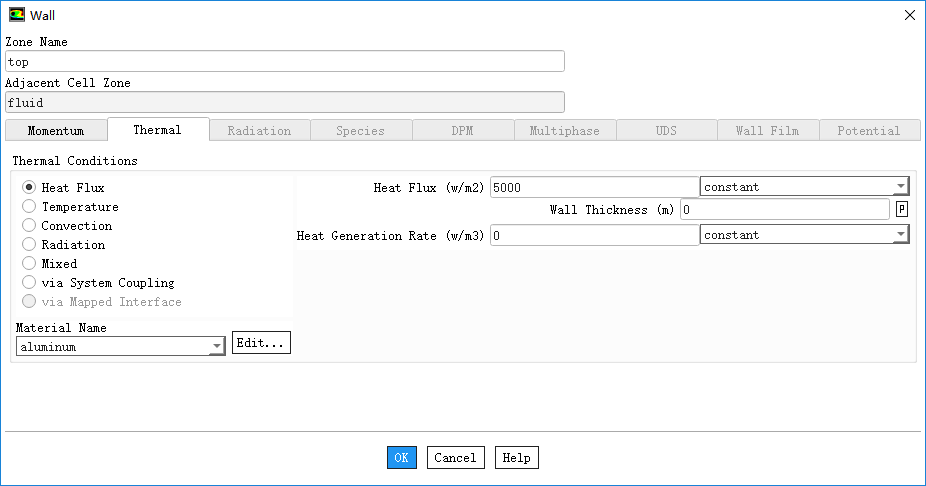The image size is (926, 486).
Task: Close the Wall dialog window
Action: click(x=908, y=15)
